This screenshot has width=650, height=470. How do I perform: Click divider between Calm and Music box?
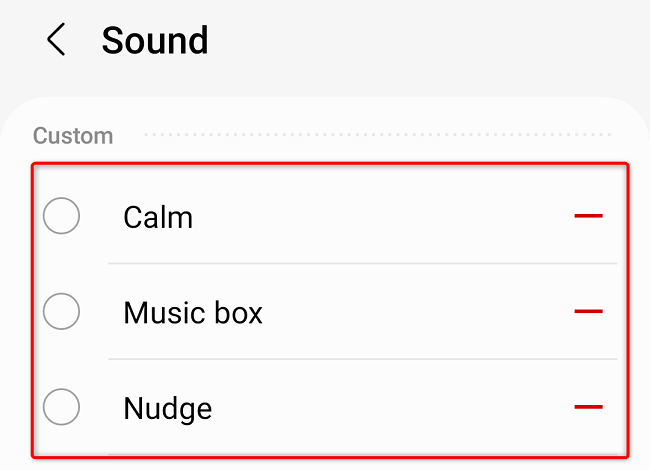click(360, 264)
